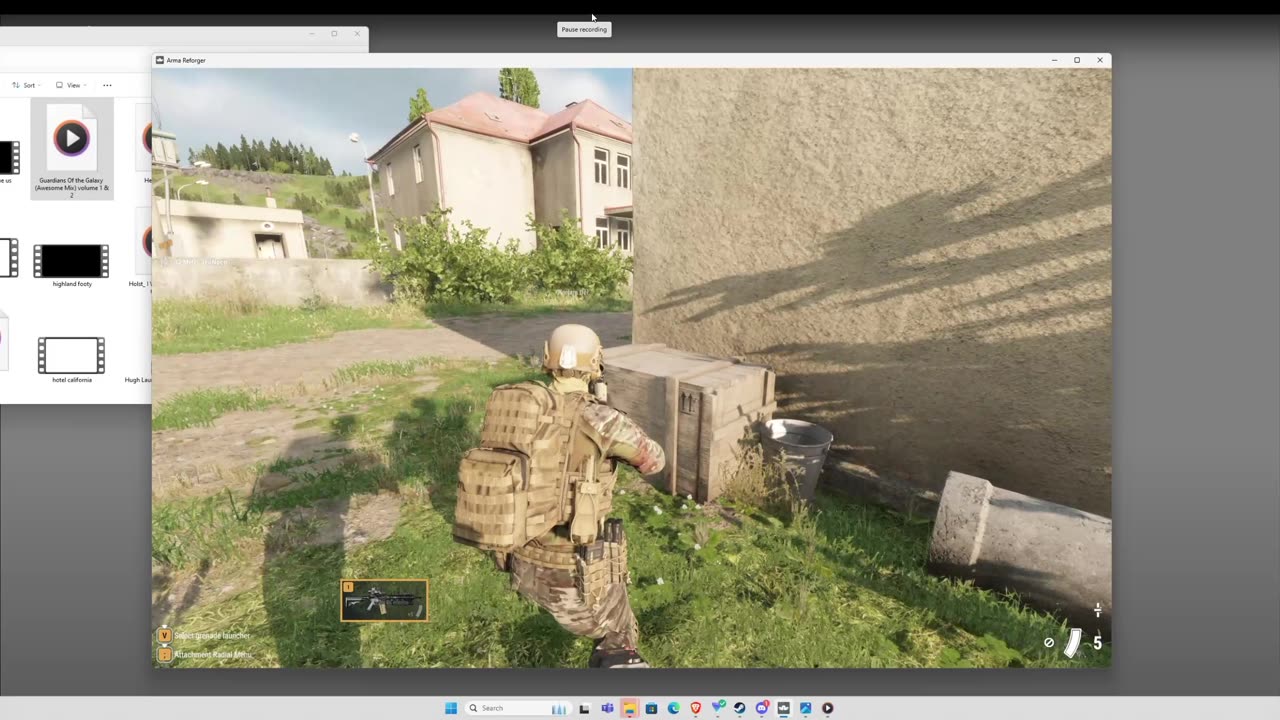Select the Guardians Of the Galaxy audio file
The width and height of the screenshot is (1280, 720).
[x=72, y=149]
